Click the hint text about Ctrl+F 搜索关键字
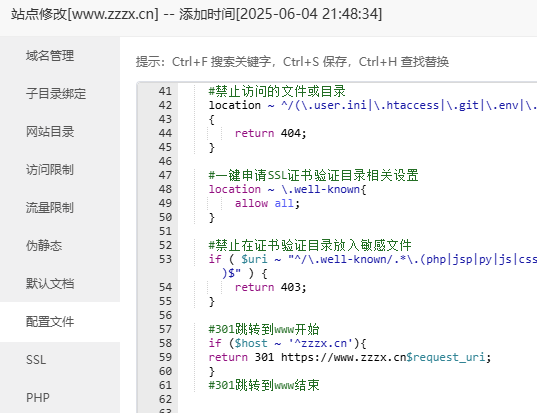The image size is (537, 413). pyautogui.click(x=292, y=62)
